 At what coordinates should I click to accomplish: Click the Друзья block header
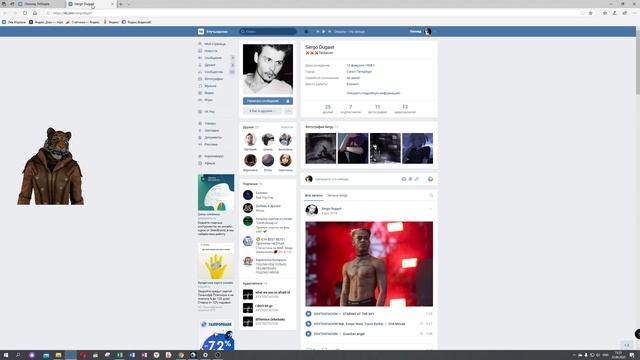pyautogui.click(x=248, y=127)
